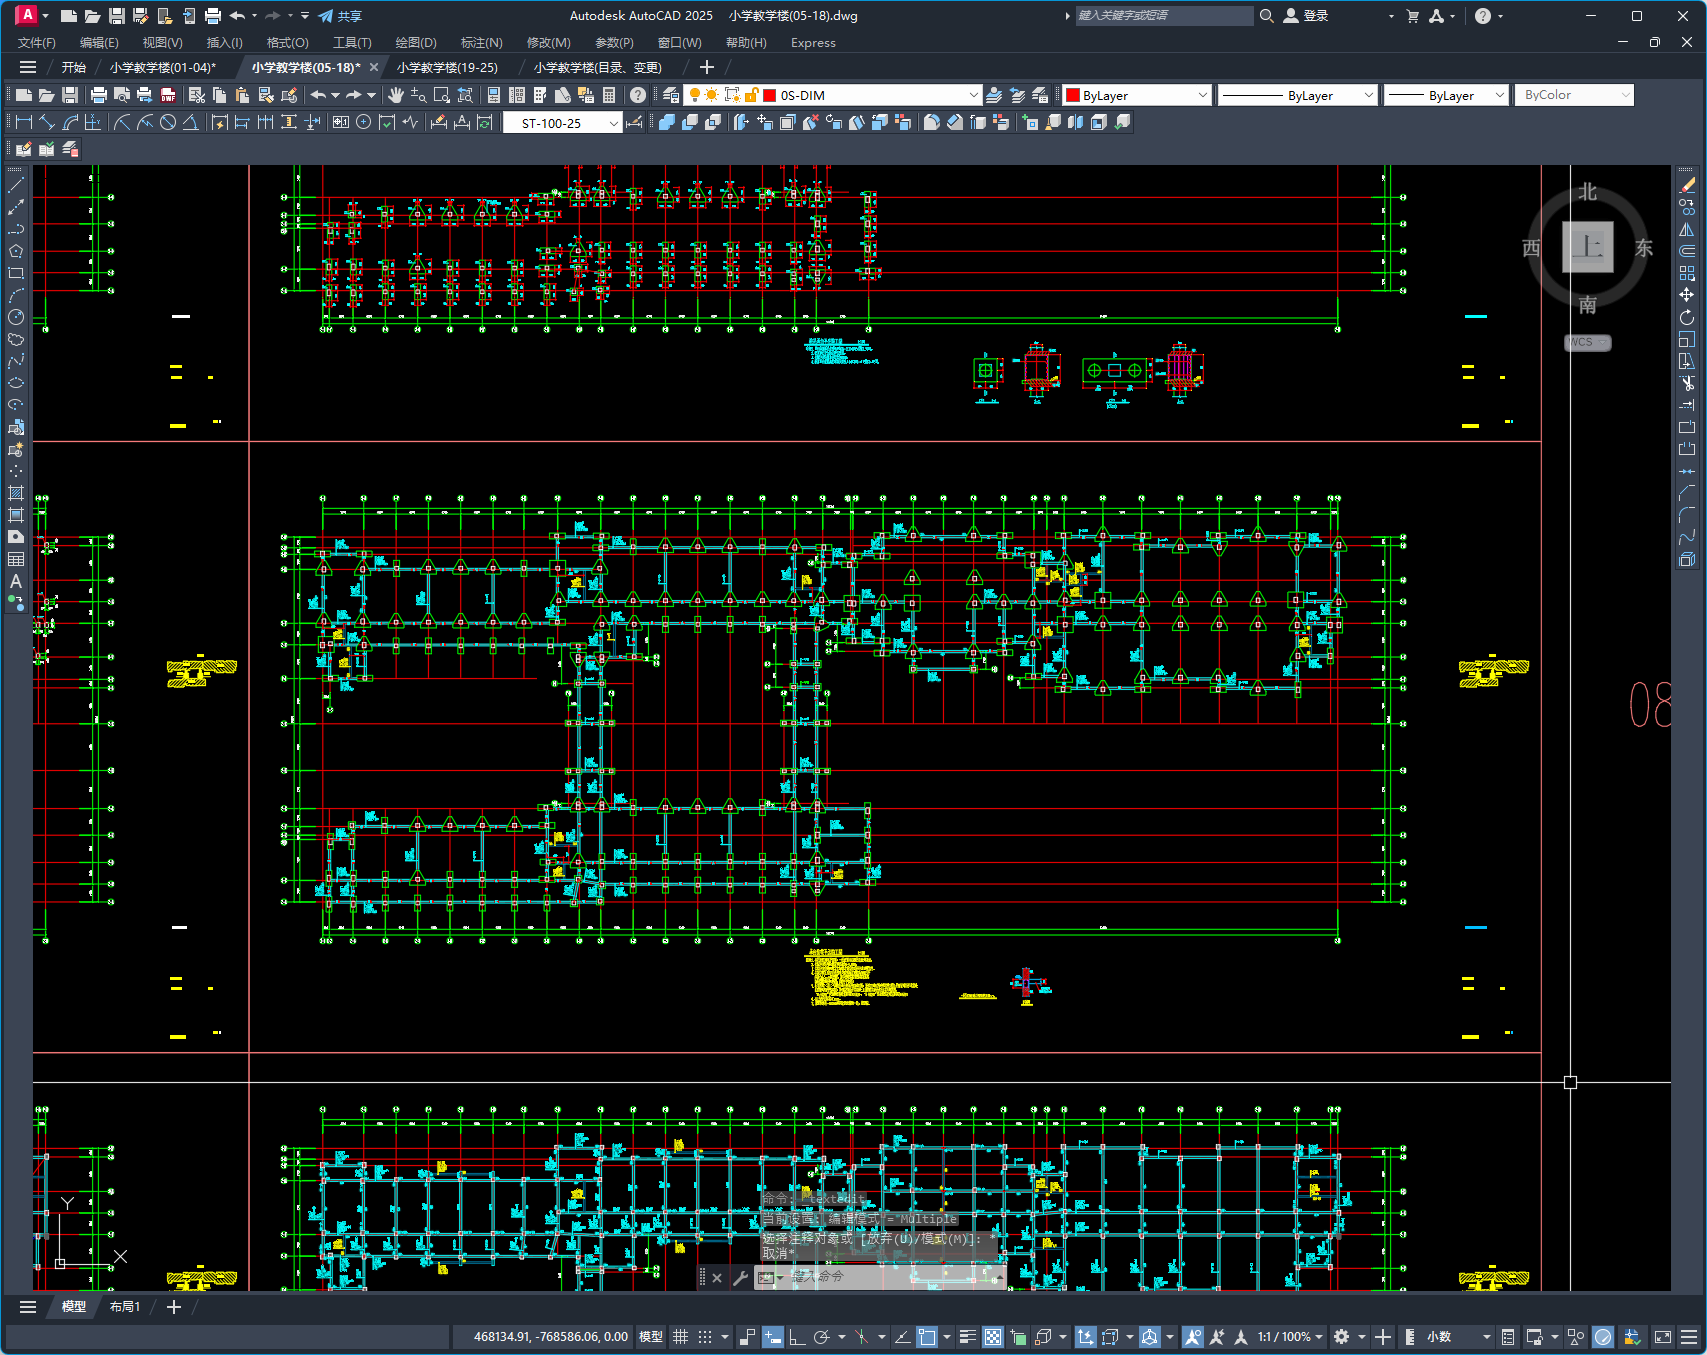Image resolution: width=1707 pixels, height=1355 pixels.
Task: Click the Angular dimension tool icon
Action: [x=190, y=122]
